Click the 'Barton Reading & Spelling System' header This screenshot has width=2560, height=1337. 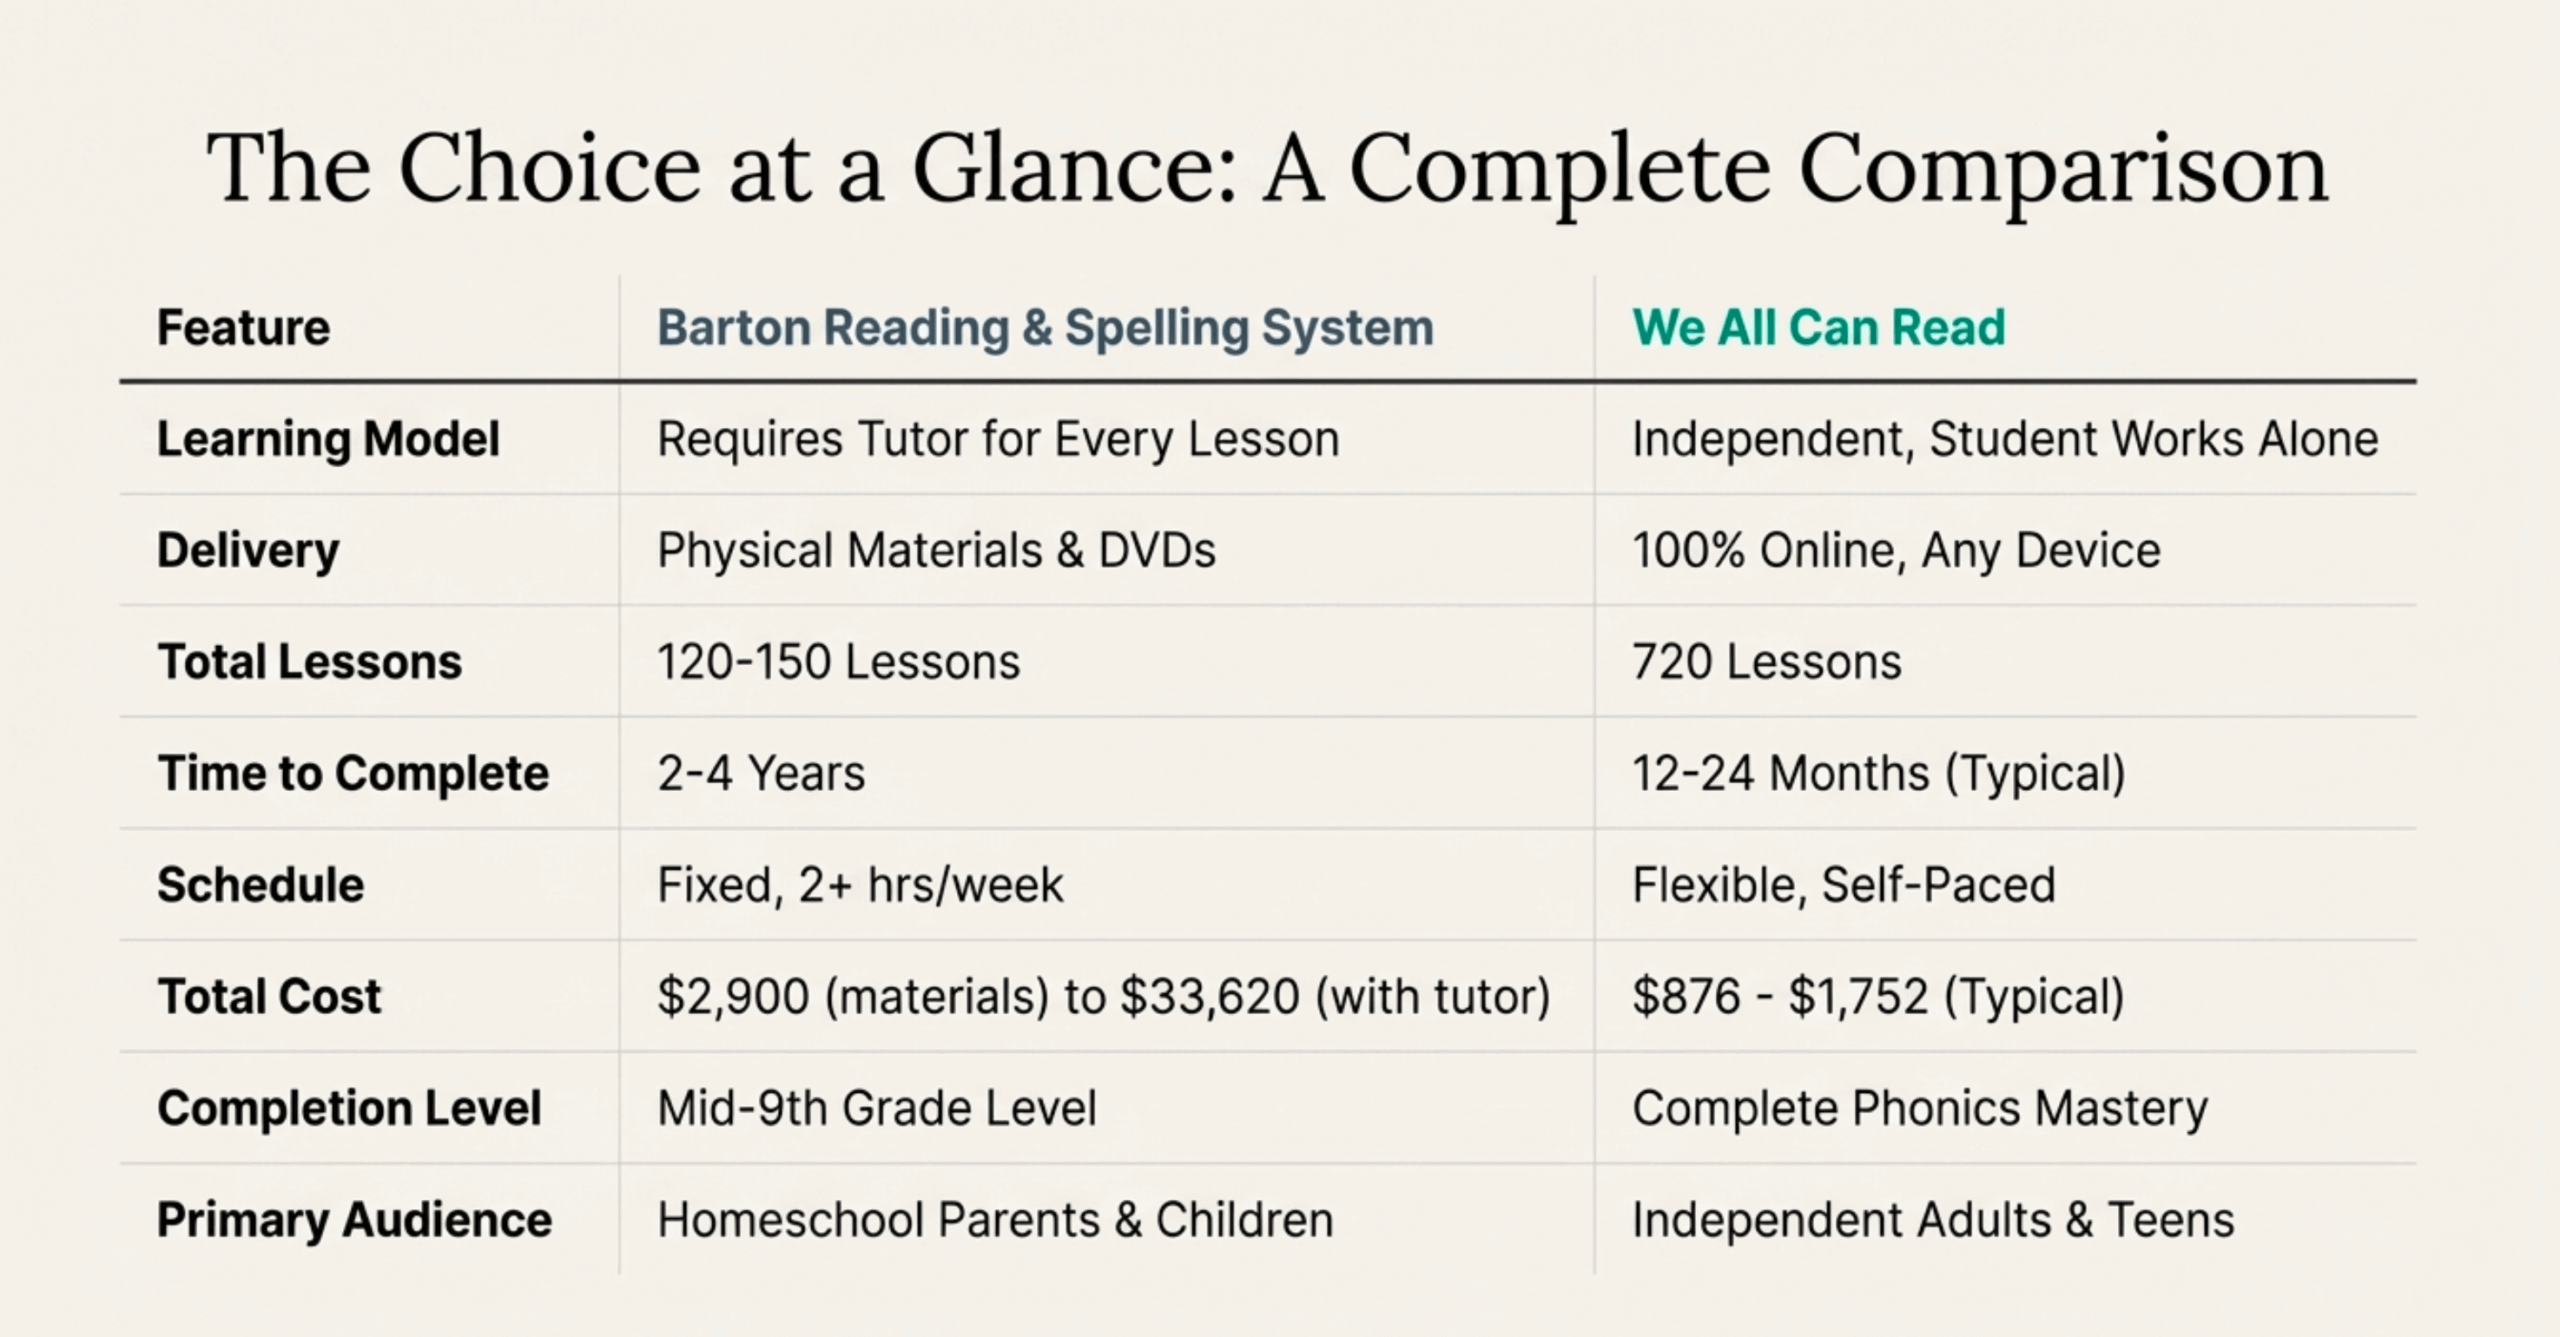[x=1045, y=328]
